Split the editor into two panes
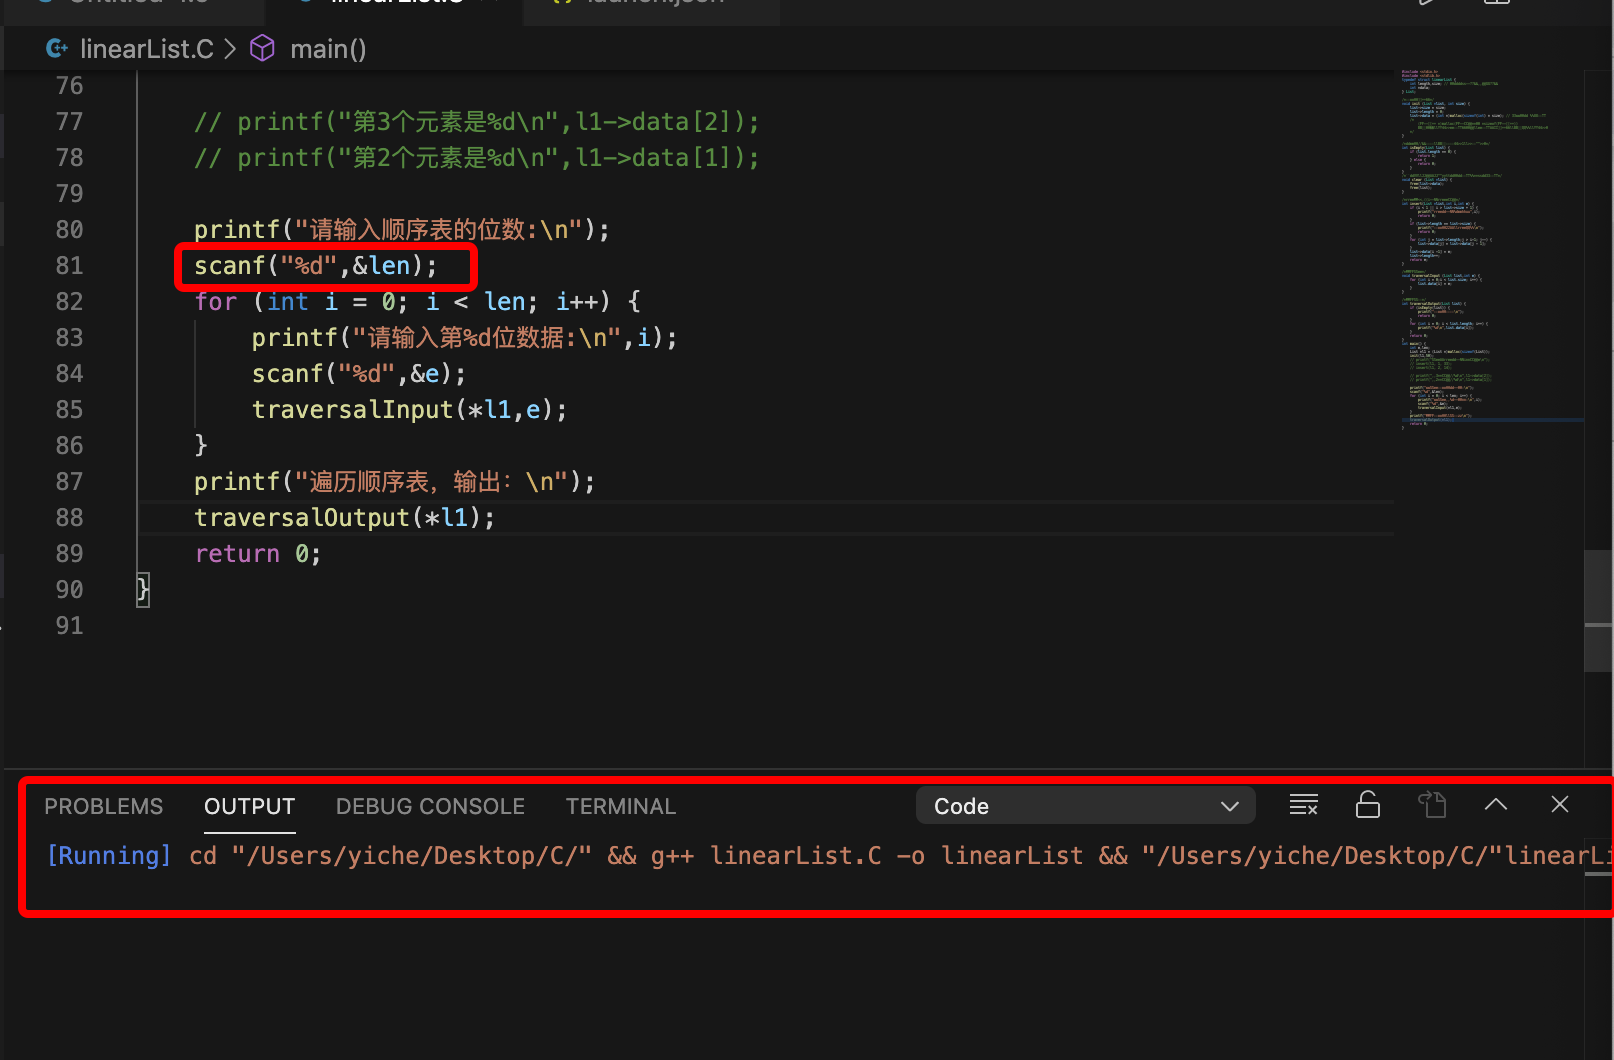The height and width of the screenshot is (1060, 1614). point(1497,3)
